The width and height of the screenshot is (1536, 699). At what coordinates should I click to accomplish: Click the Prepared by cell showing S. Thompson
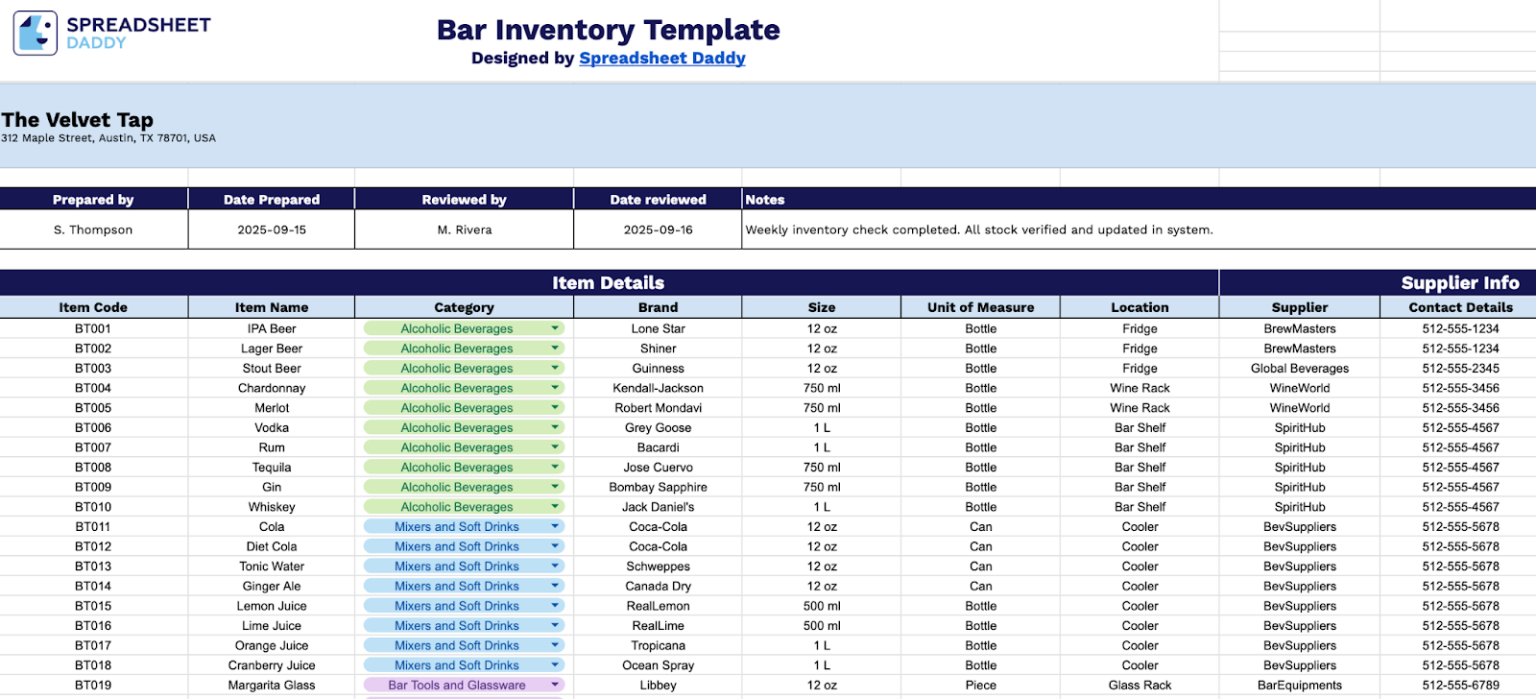pyautogui.click(x=93, y=229)
